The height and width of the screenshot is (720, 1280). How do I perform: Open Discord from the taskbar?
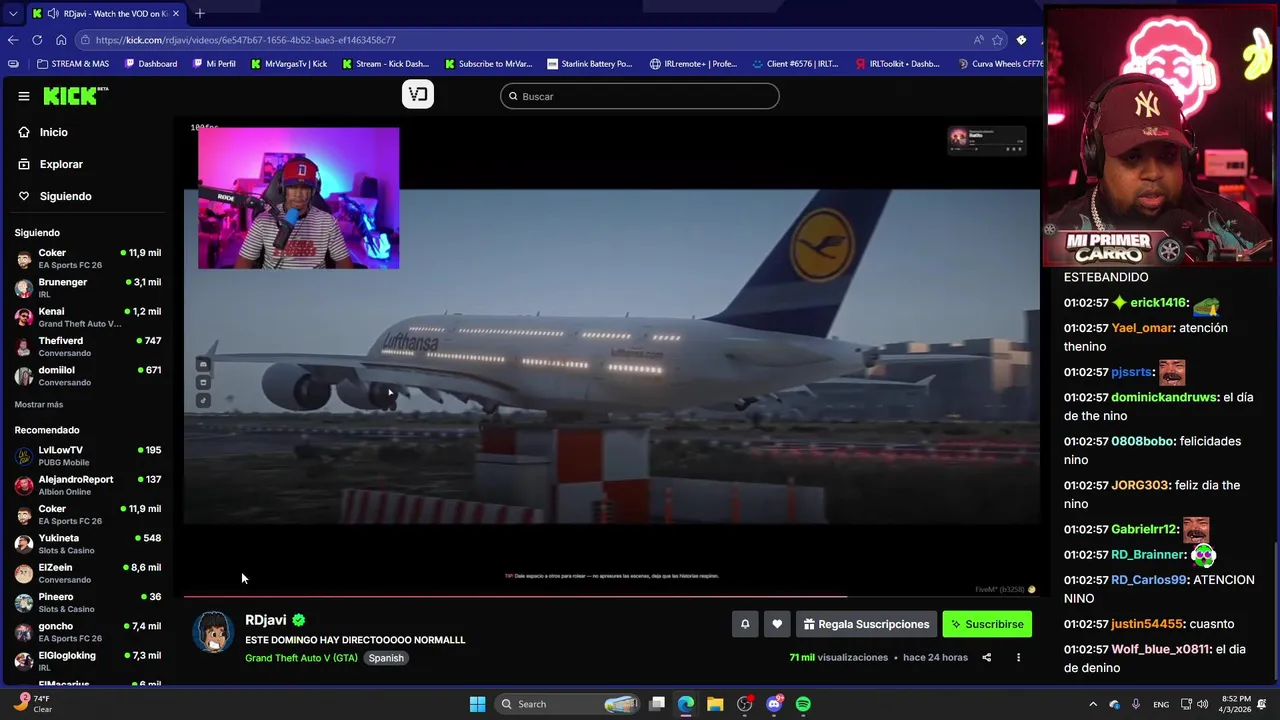click(x=774, y=704)
